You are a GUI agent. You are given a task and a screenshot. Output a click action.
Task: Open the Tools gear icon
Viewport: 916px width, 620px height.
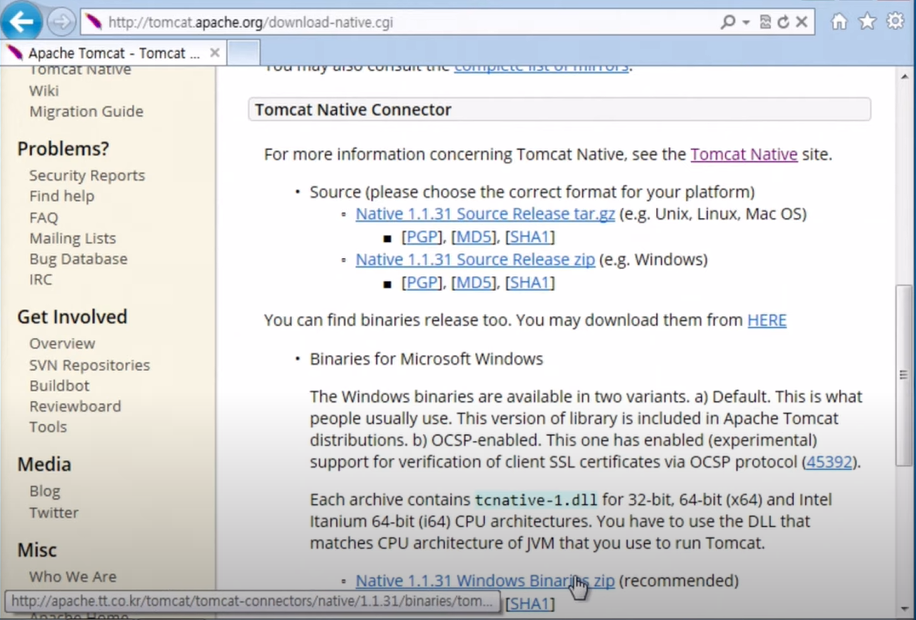click(x=895, y=22)
